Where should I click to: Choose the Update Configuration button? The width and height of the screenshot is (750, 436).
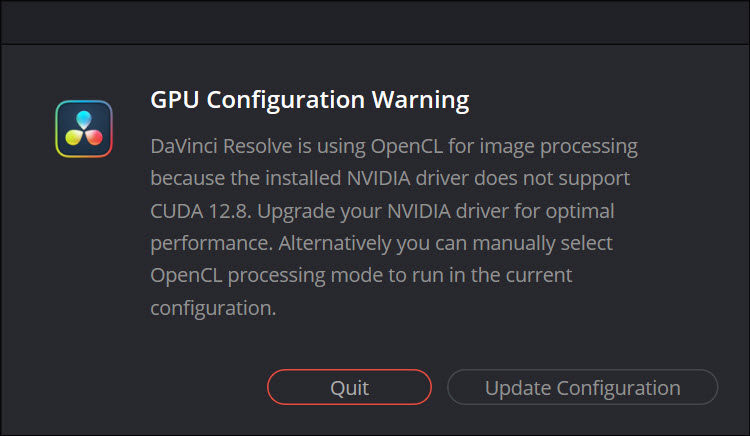pos(582,387)
